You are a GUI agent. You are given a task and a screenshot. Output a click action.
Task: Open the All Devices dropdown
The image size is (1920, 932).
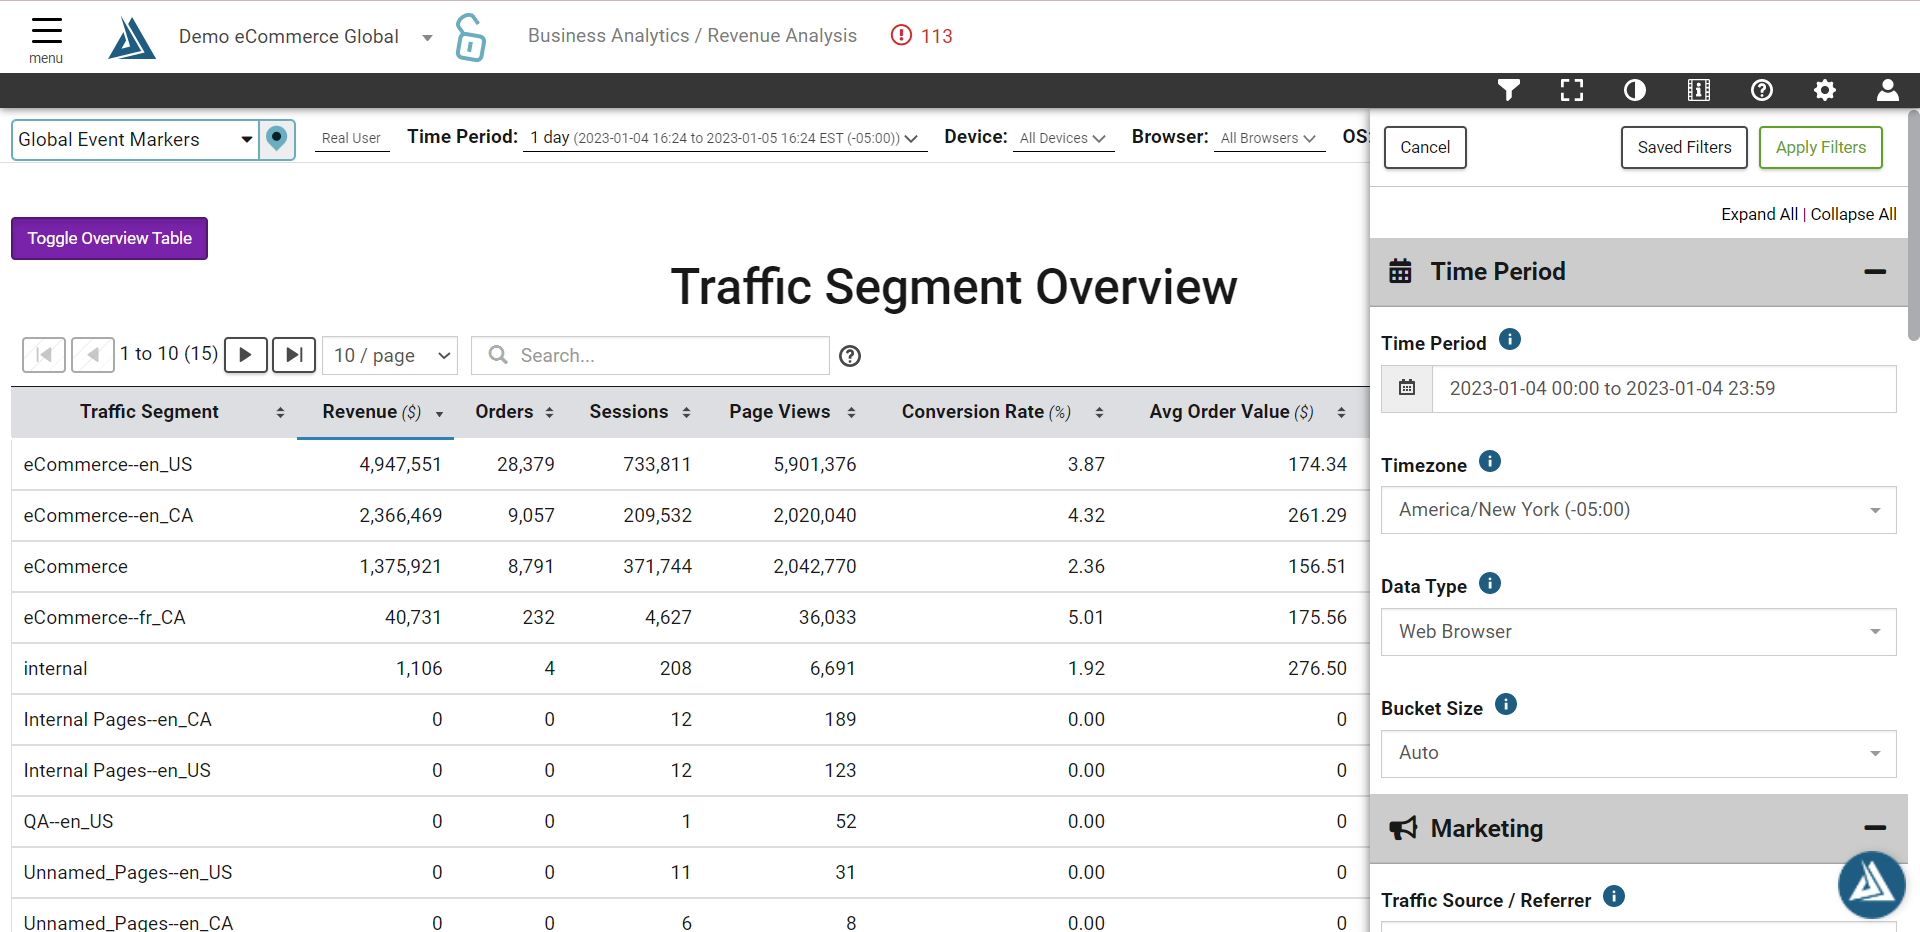[x=1062, y=138]
